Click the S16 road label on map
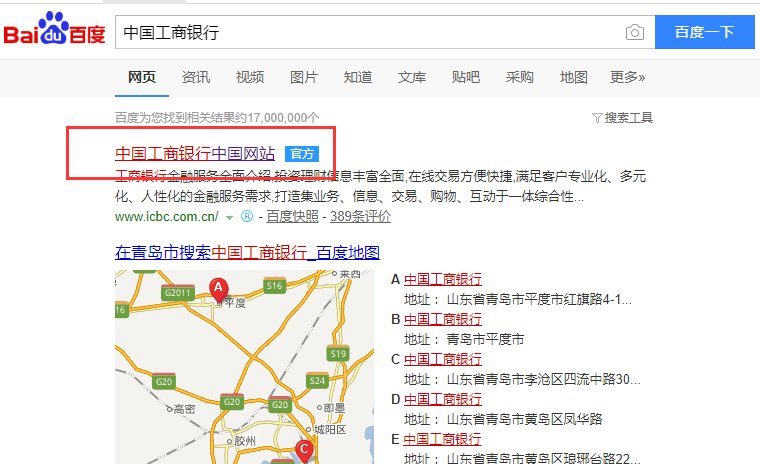Screen dimensions: 760x464 pyautogui.click(x=274, y=286)
